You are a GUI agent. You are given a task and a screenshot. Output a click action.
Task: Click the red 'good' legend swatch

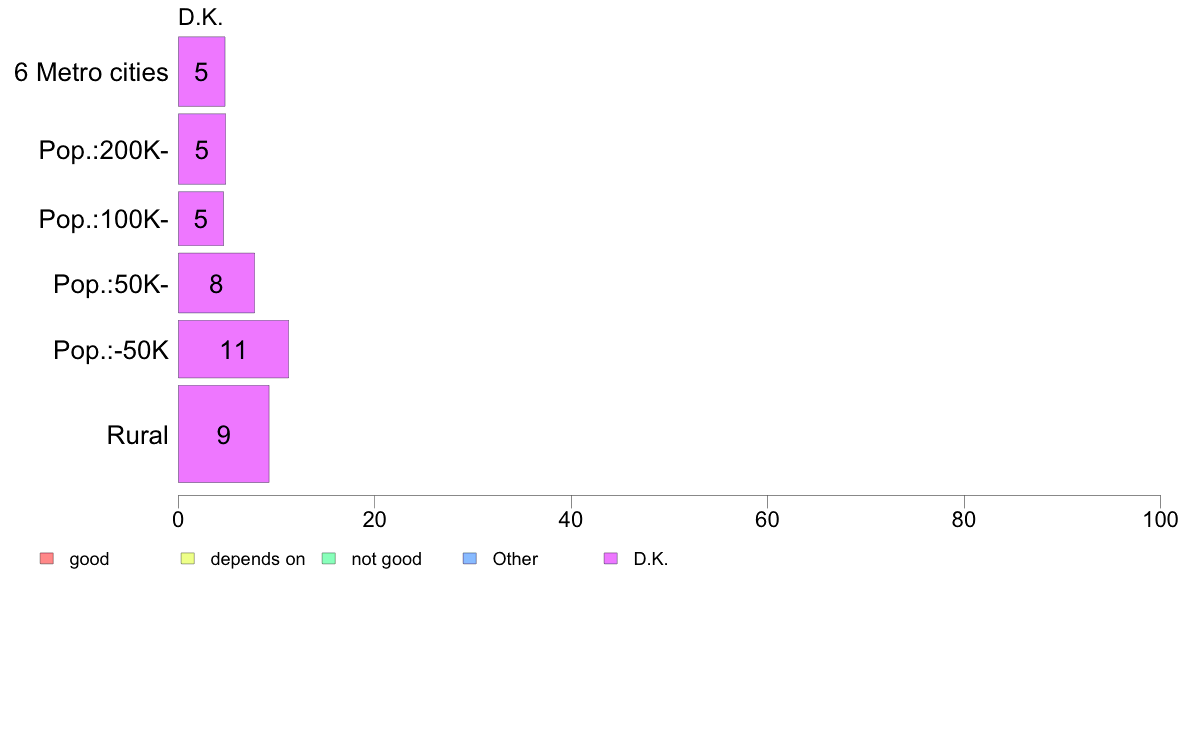tap(47, 559)
